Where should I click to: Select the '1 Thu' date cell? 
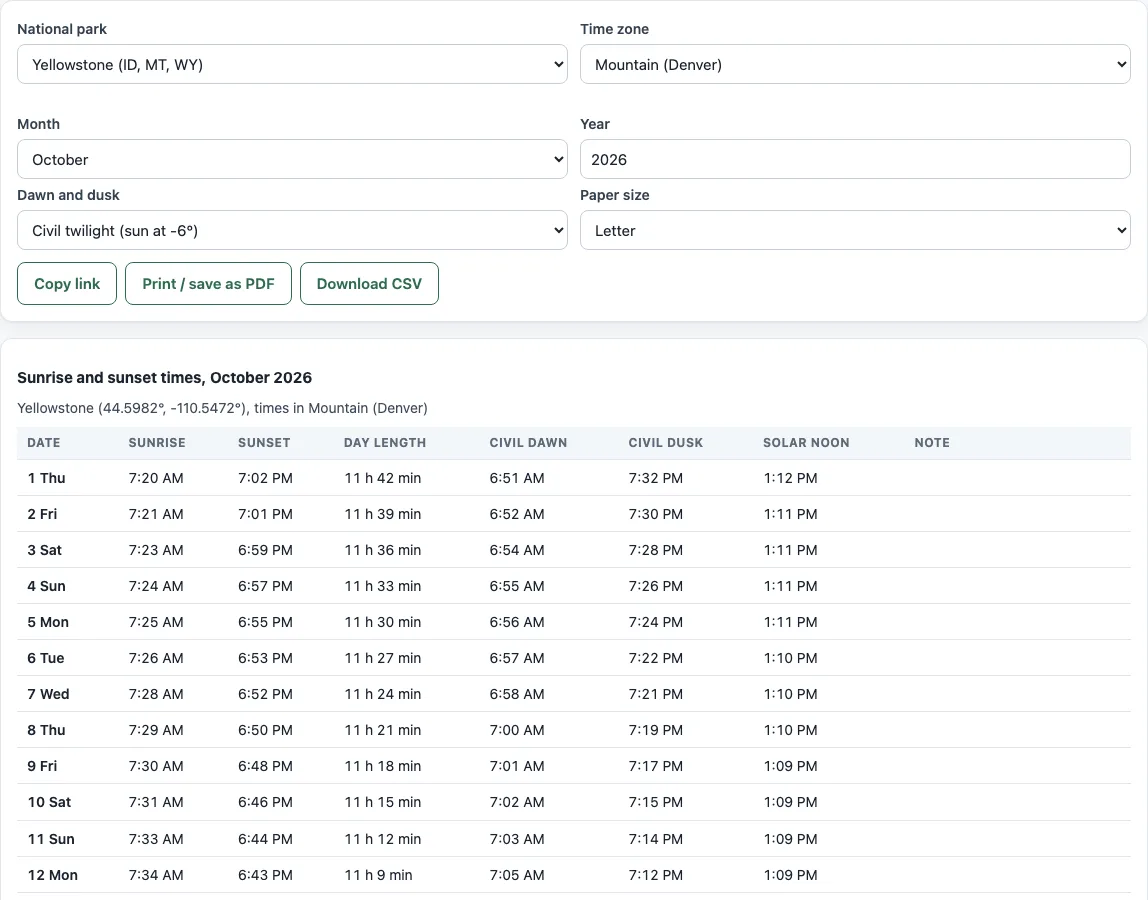[x=47, y=478]
